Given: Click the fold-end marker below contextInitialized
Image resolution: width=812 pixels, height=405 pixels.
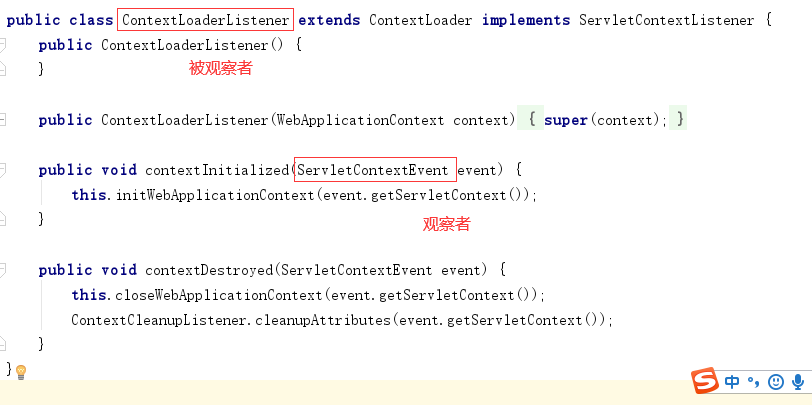Looking at the screenshot, I should 2,220.
